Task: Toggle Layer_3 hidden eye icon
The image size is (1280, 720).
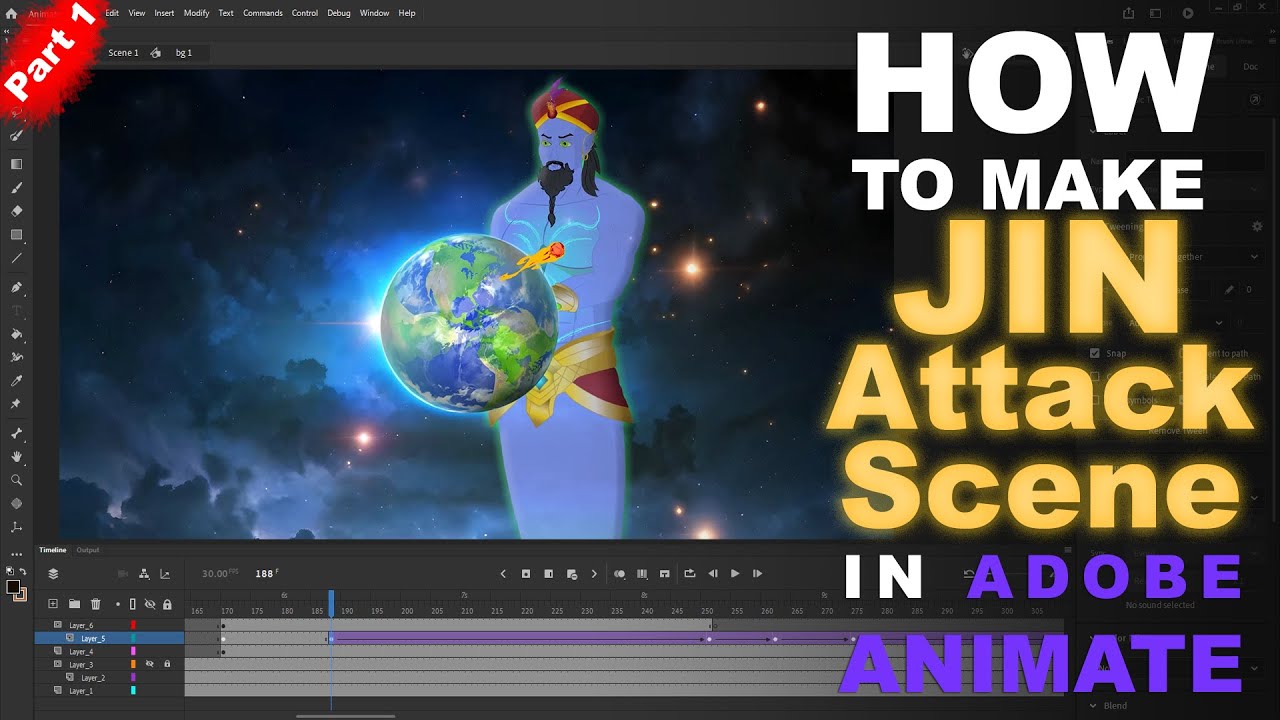Action: pyautogui.click(x=149, y=664)
